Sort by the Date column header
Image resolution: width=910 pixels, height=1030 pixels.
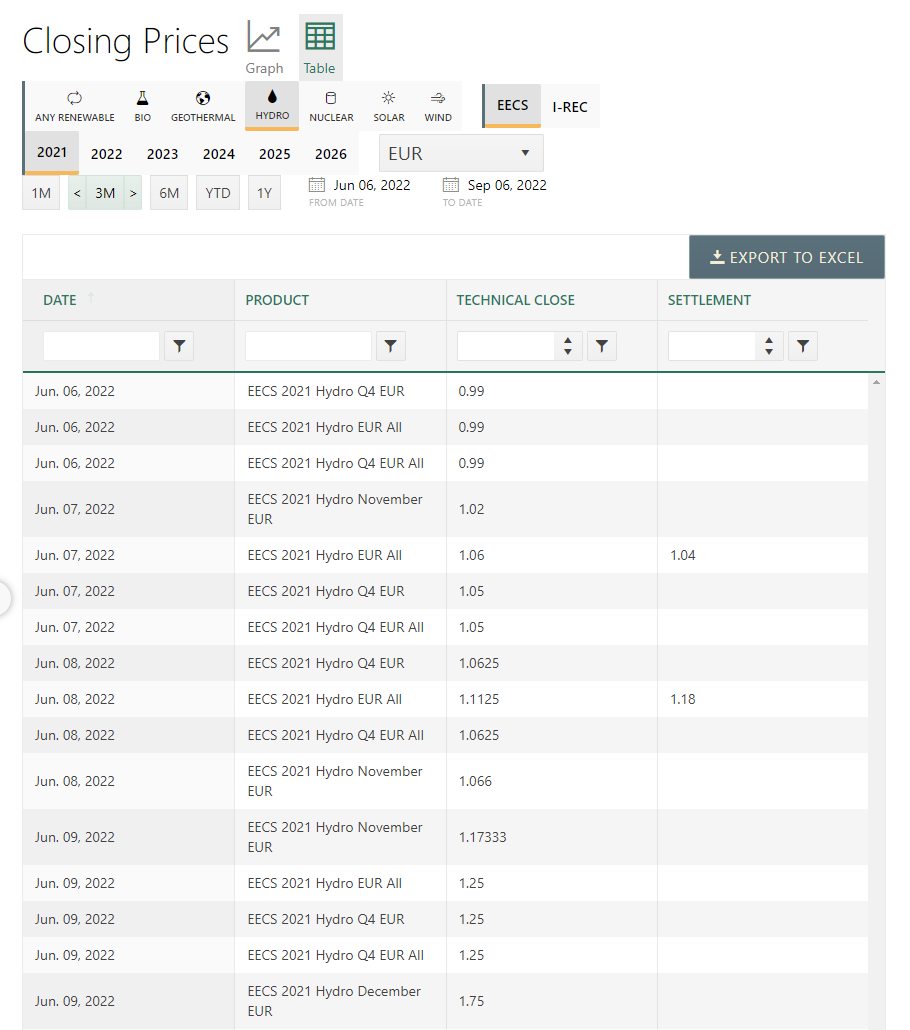[x=60, y=300]
